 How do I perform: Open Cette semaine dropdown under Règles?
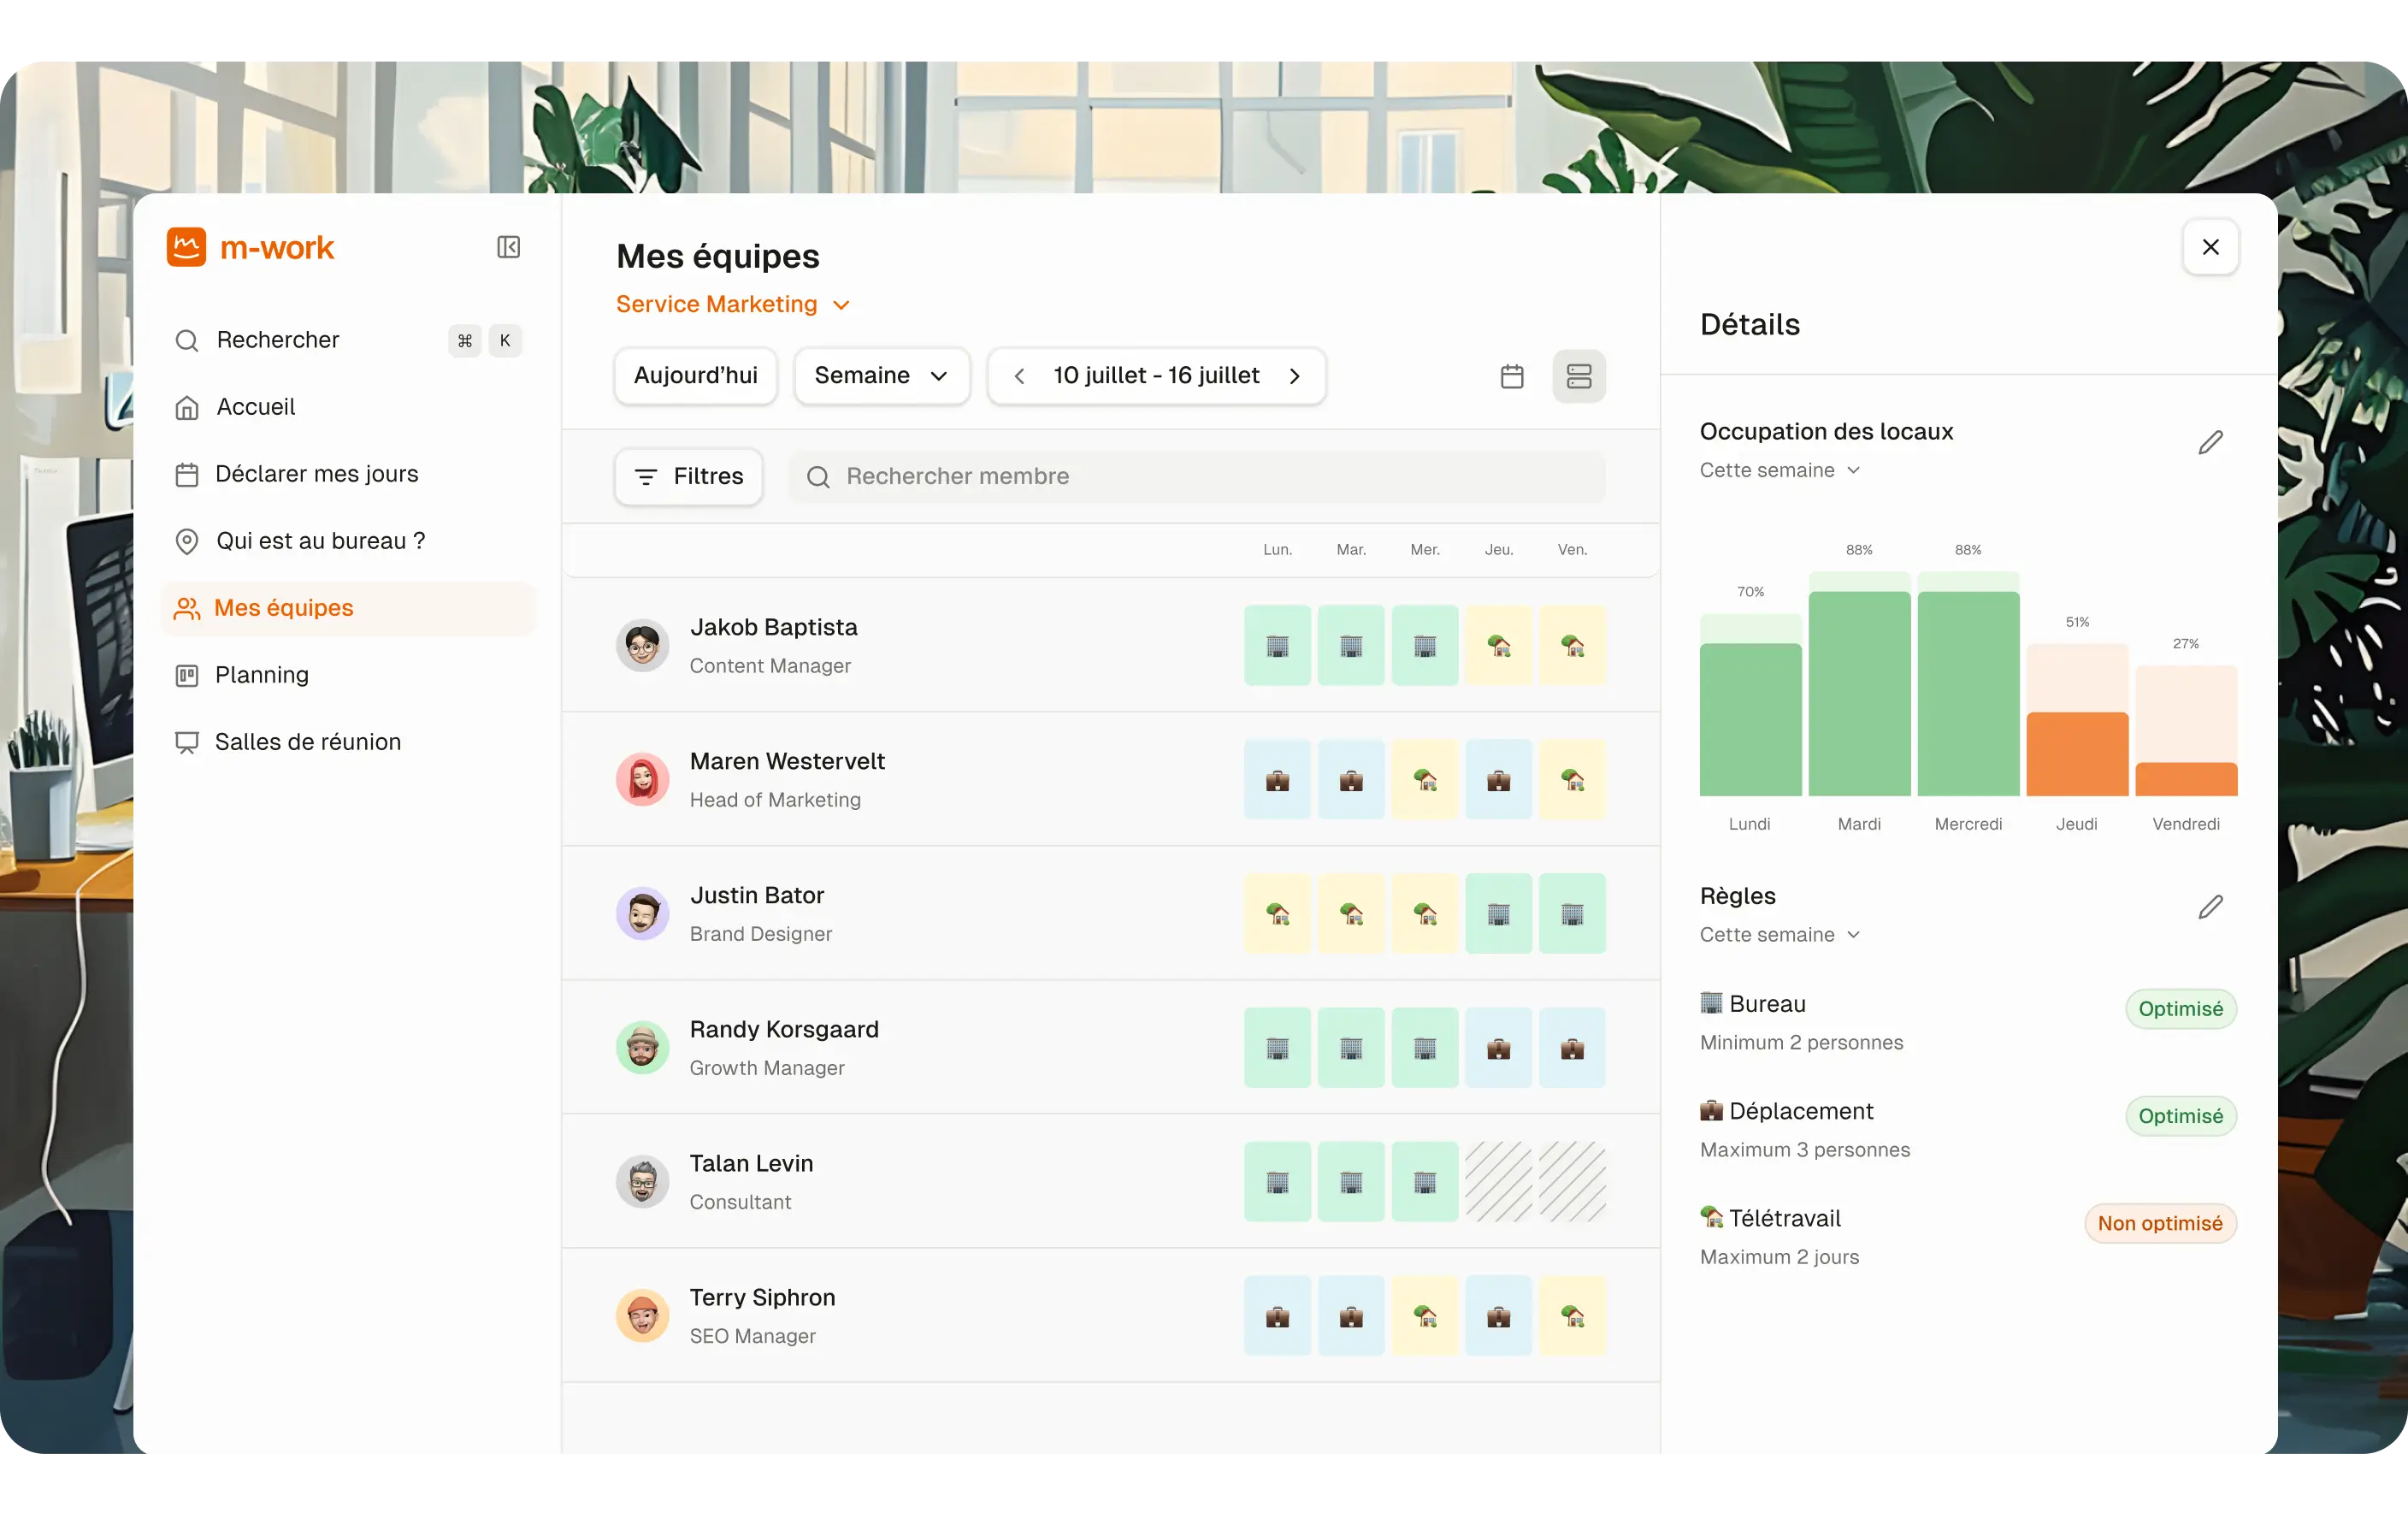point(1779,935)
